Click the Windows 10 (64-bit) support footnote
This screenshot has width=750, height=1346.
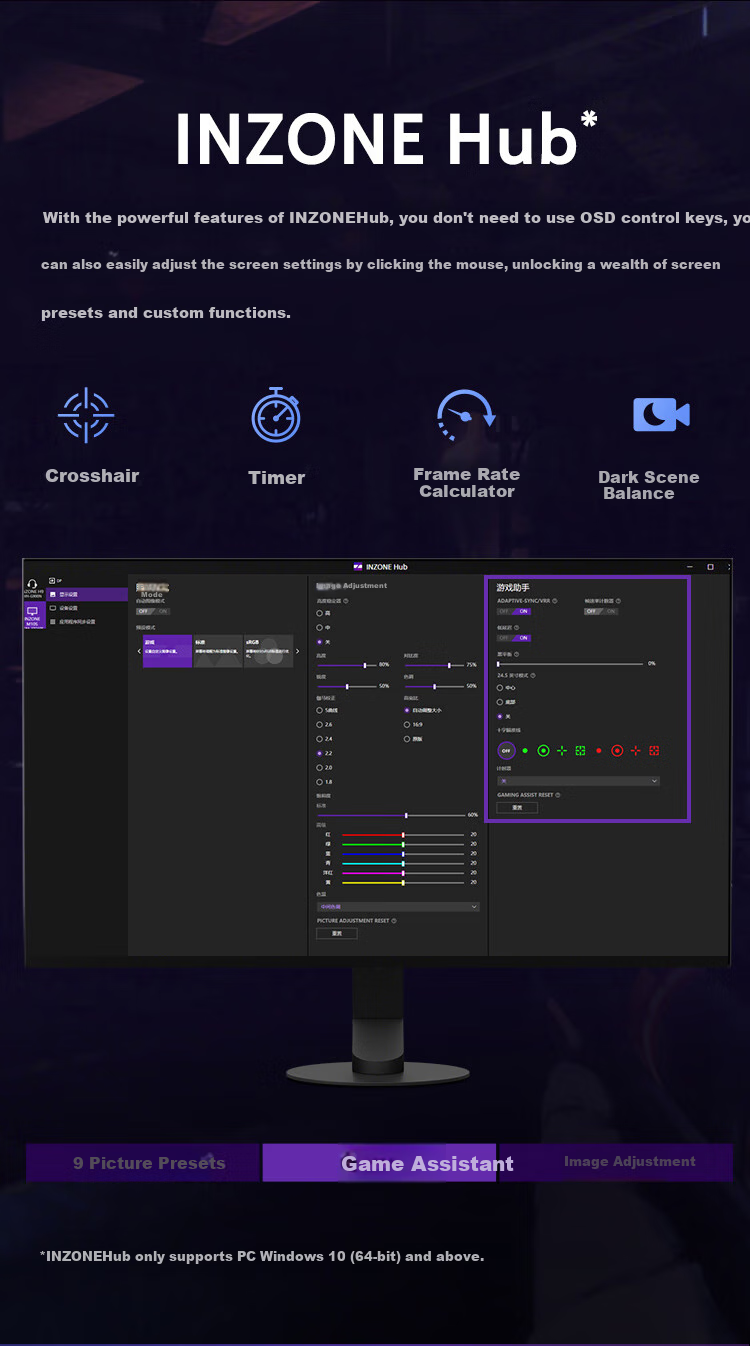(263, 1256)
